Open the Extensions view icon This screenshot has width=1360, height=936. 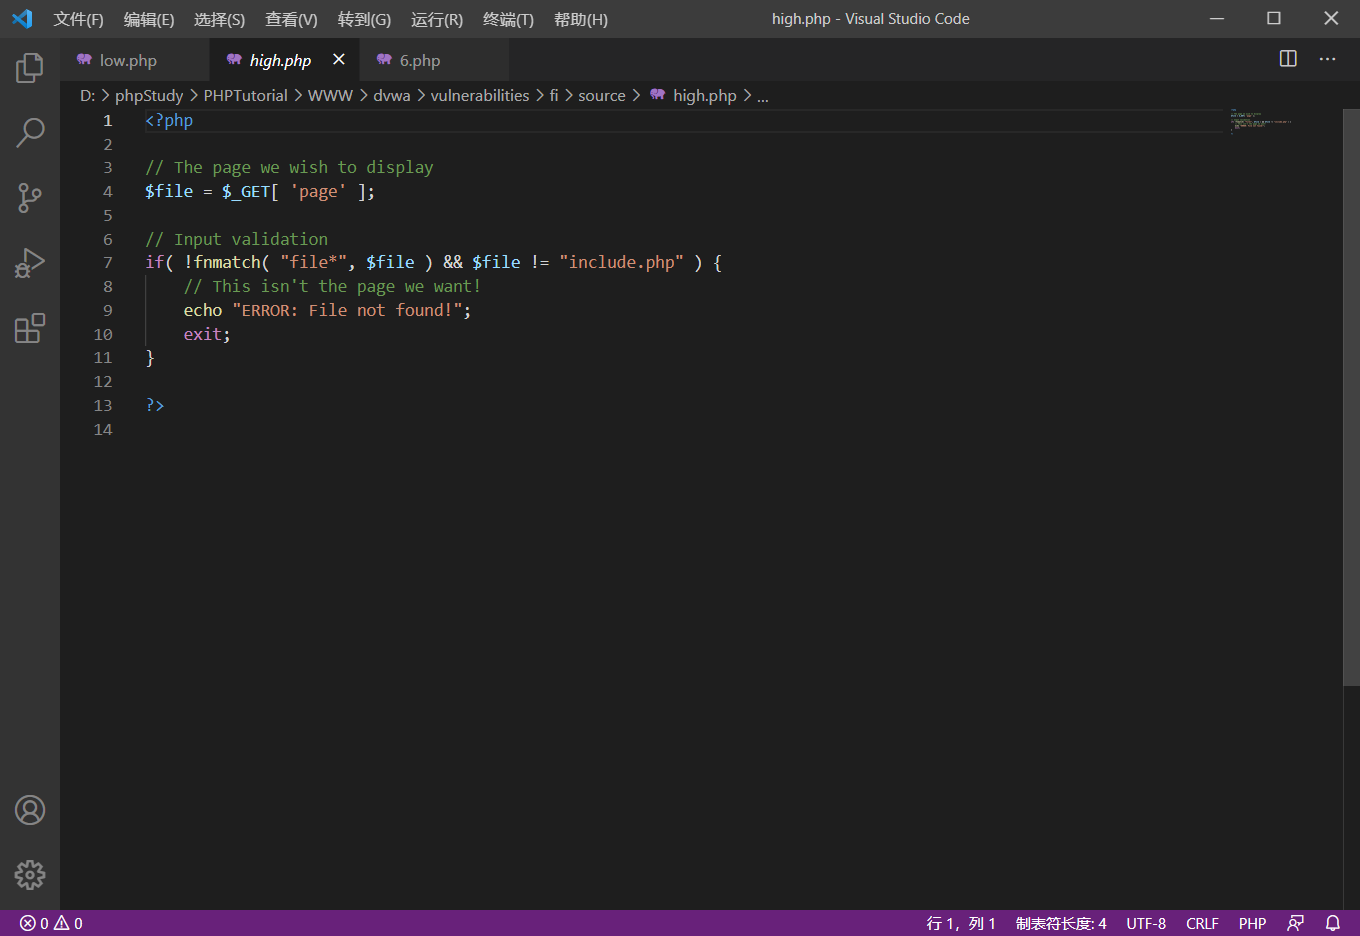30,328
